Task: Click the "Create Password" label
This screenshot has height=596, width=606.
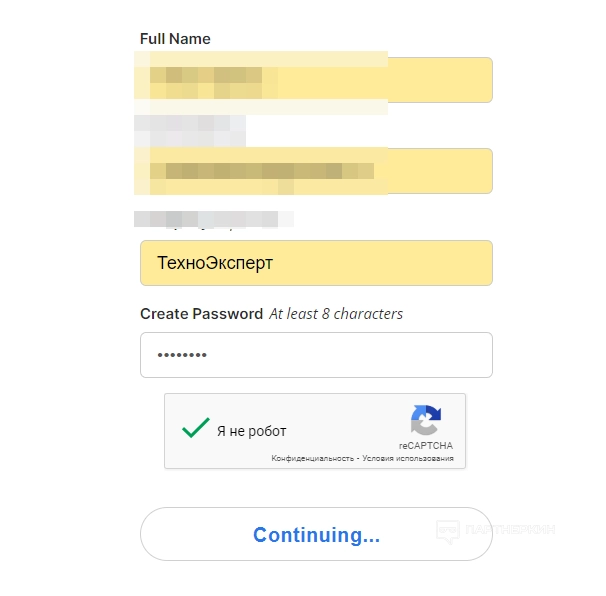Action: pos(201,314)
